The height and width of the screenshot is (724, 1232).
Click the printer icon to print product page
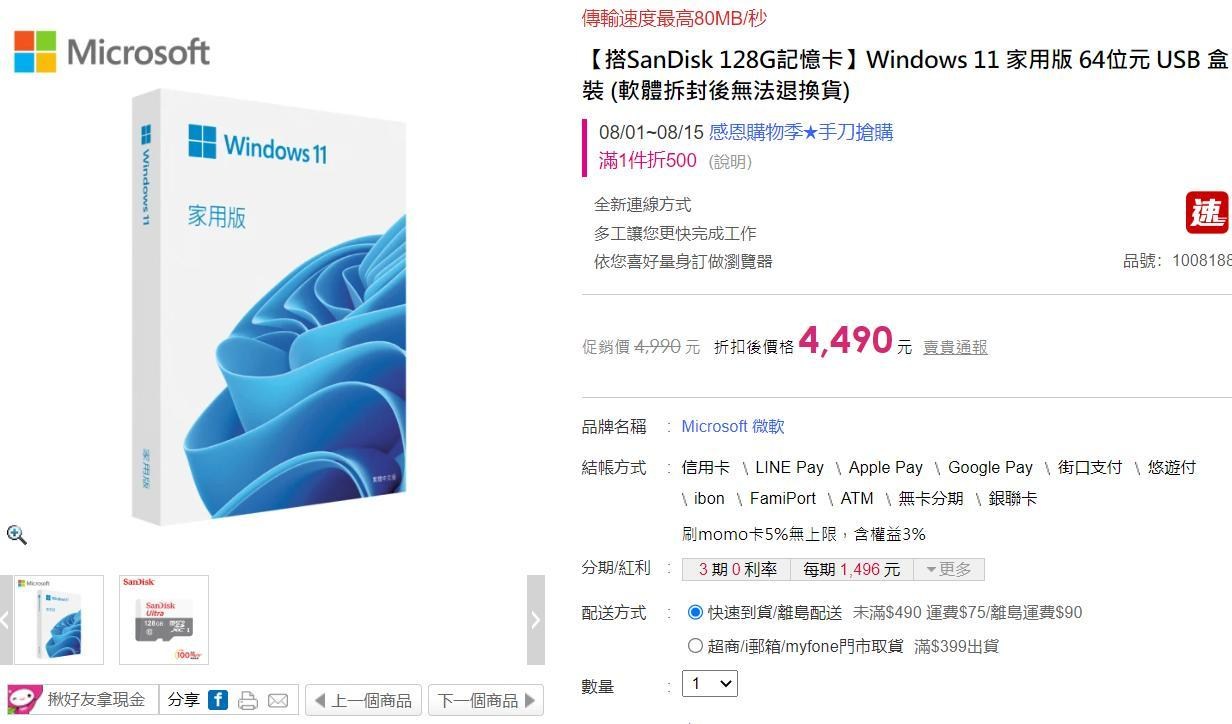click(x=248, y=700)
